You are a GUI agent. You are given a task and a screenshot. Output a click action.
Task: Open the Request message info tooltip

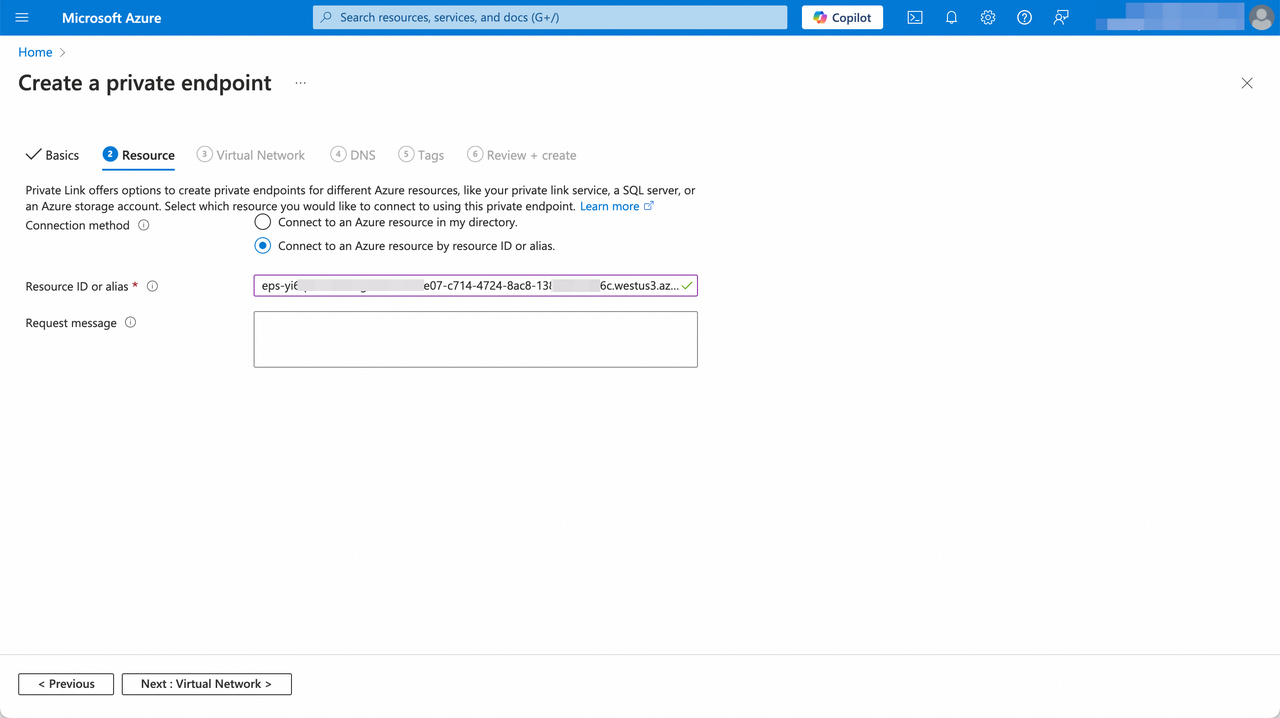pos(130,322)
